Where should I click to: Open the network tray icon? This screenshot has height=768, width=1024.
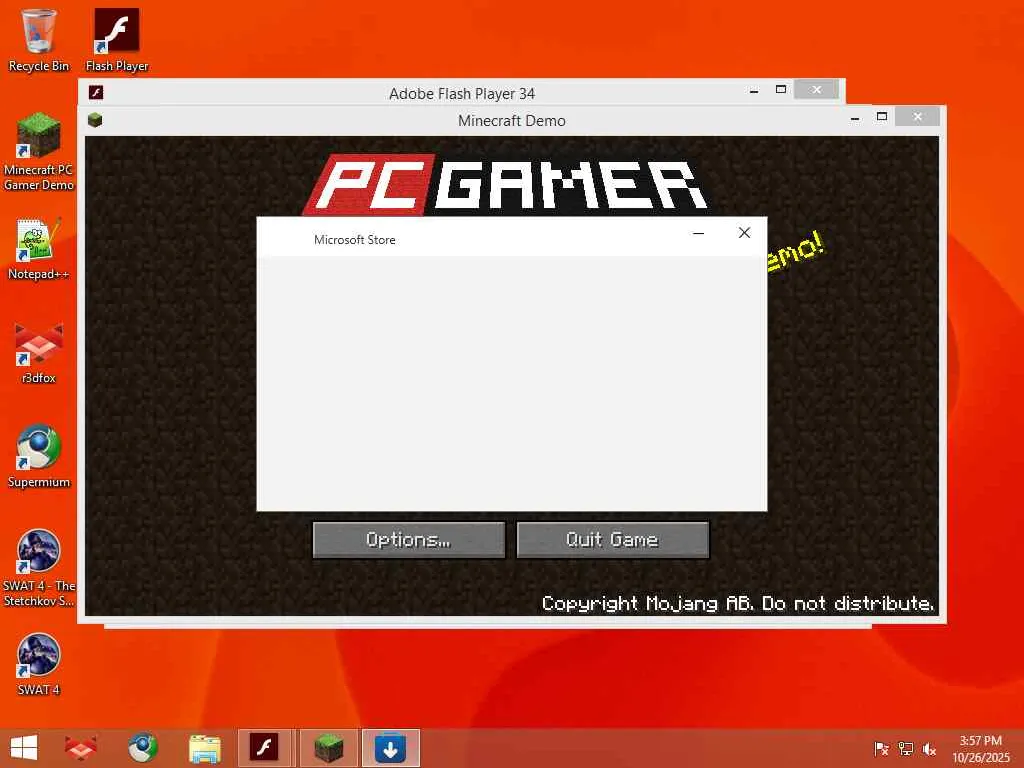coord(905,748)
